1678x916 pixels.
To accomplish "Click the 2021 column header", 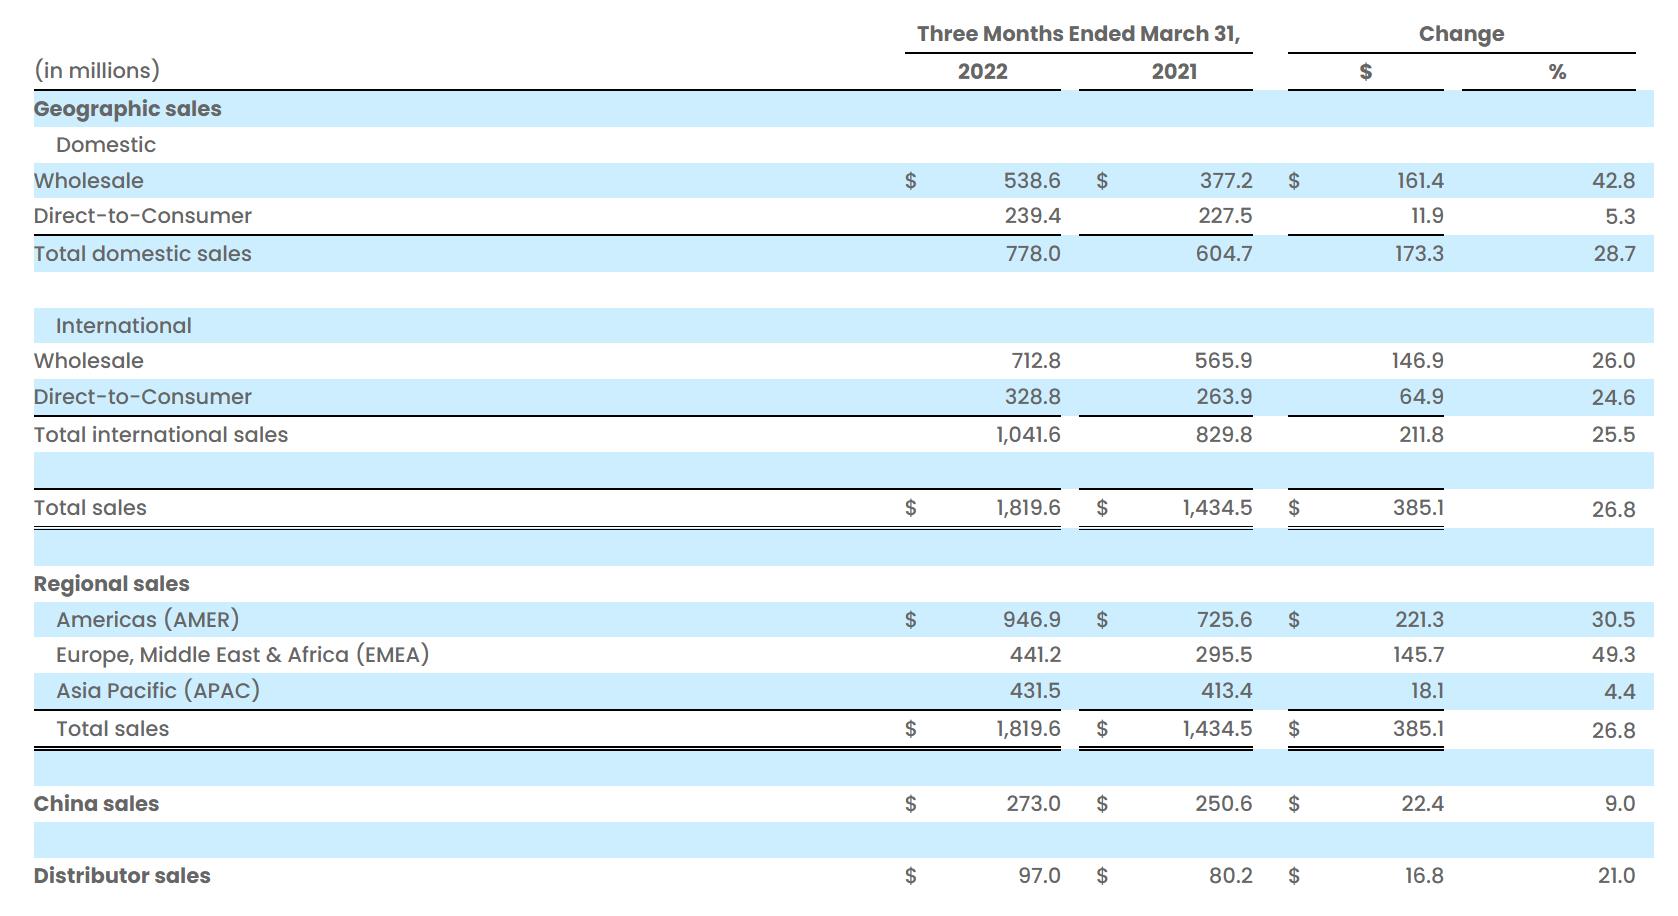I will point(1174,72).
